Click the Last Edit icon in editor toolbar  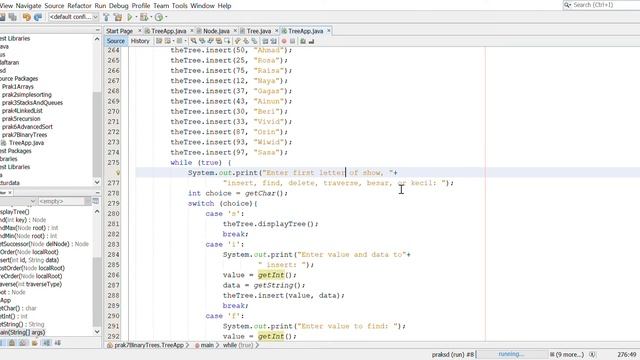click(x=159, y=41)
